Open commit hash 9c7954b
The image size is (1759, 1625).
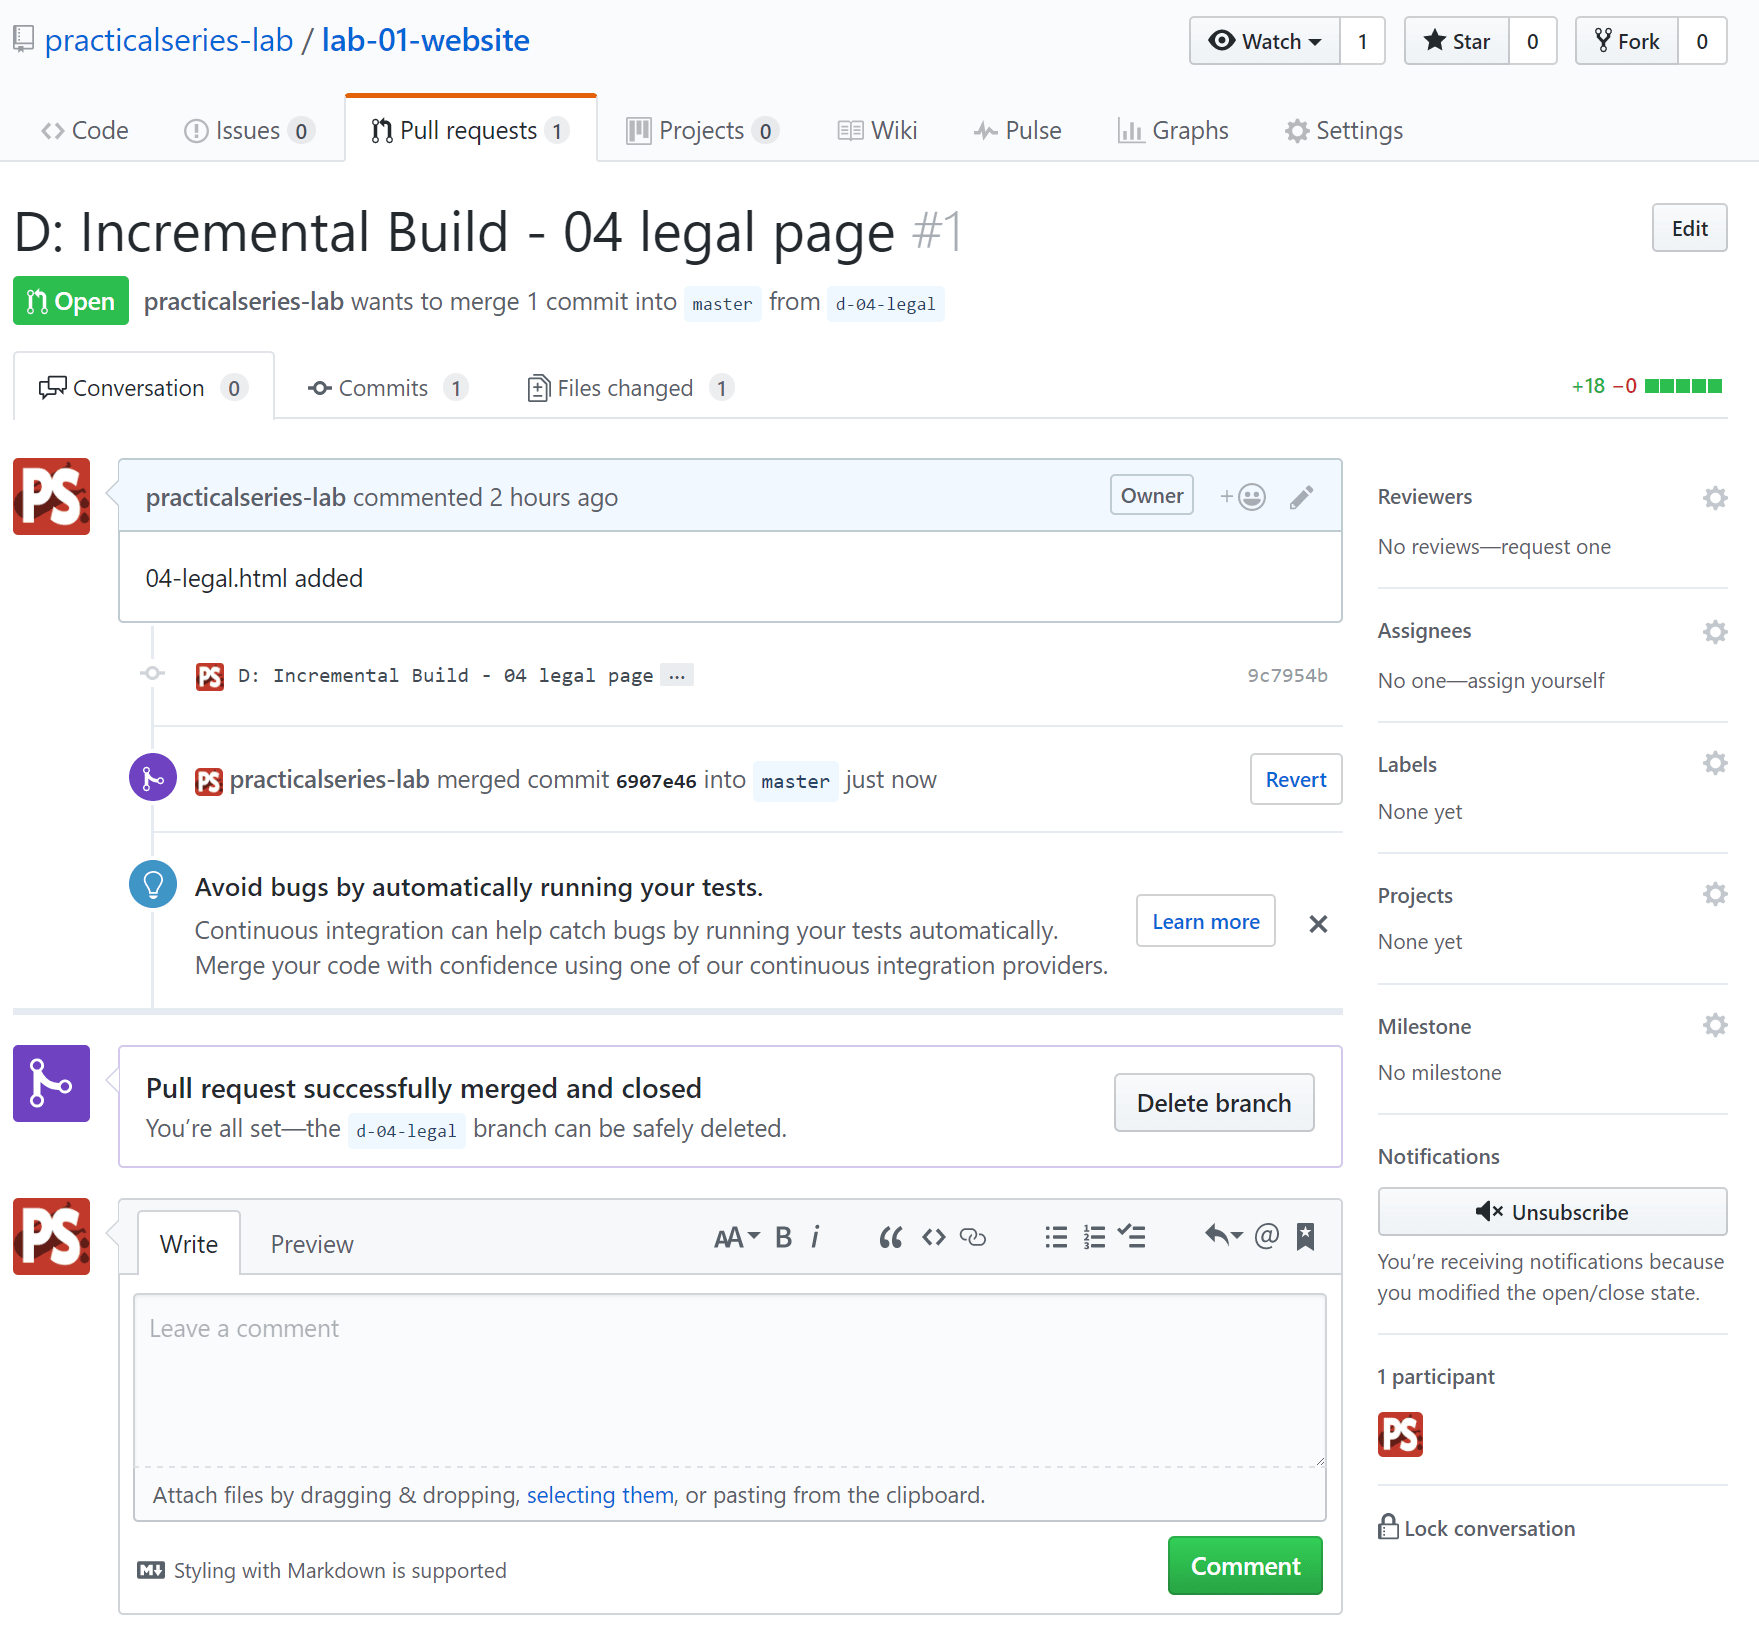[x=1287, y=676]
